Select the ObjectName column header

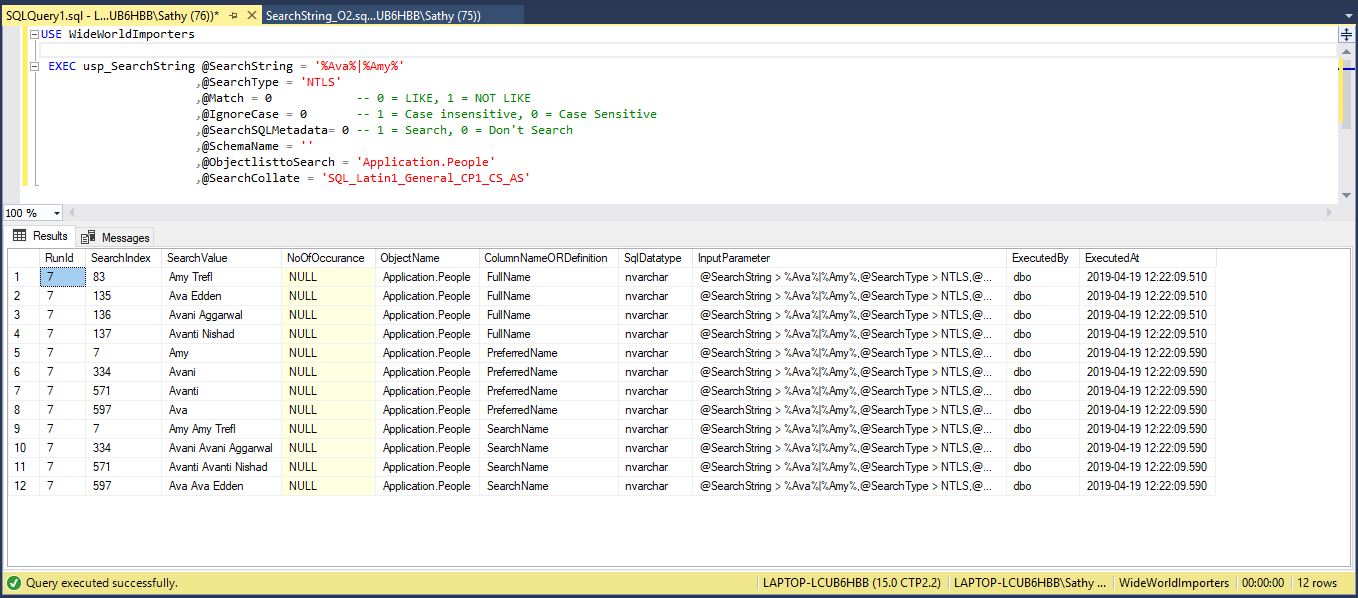pyautogui.click(x=427, y=258)
